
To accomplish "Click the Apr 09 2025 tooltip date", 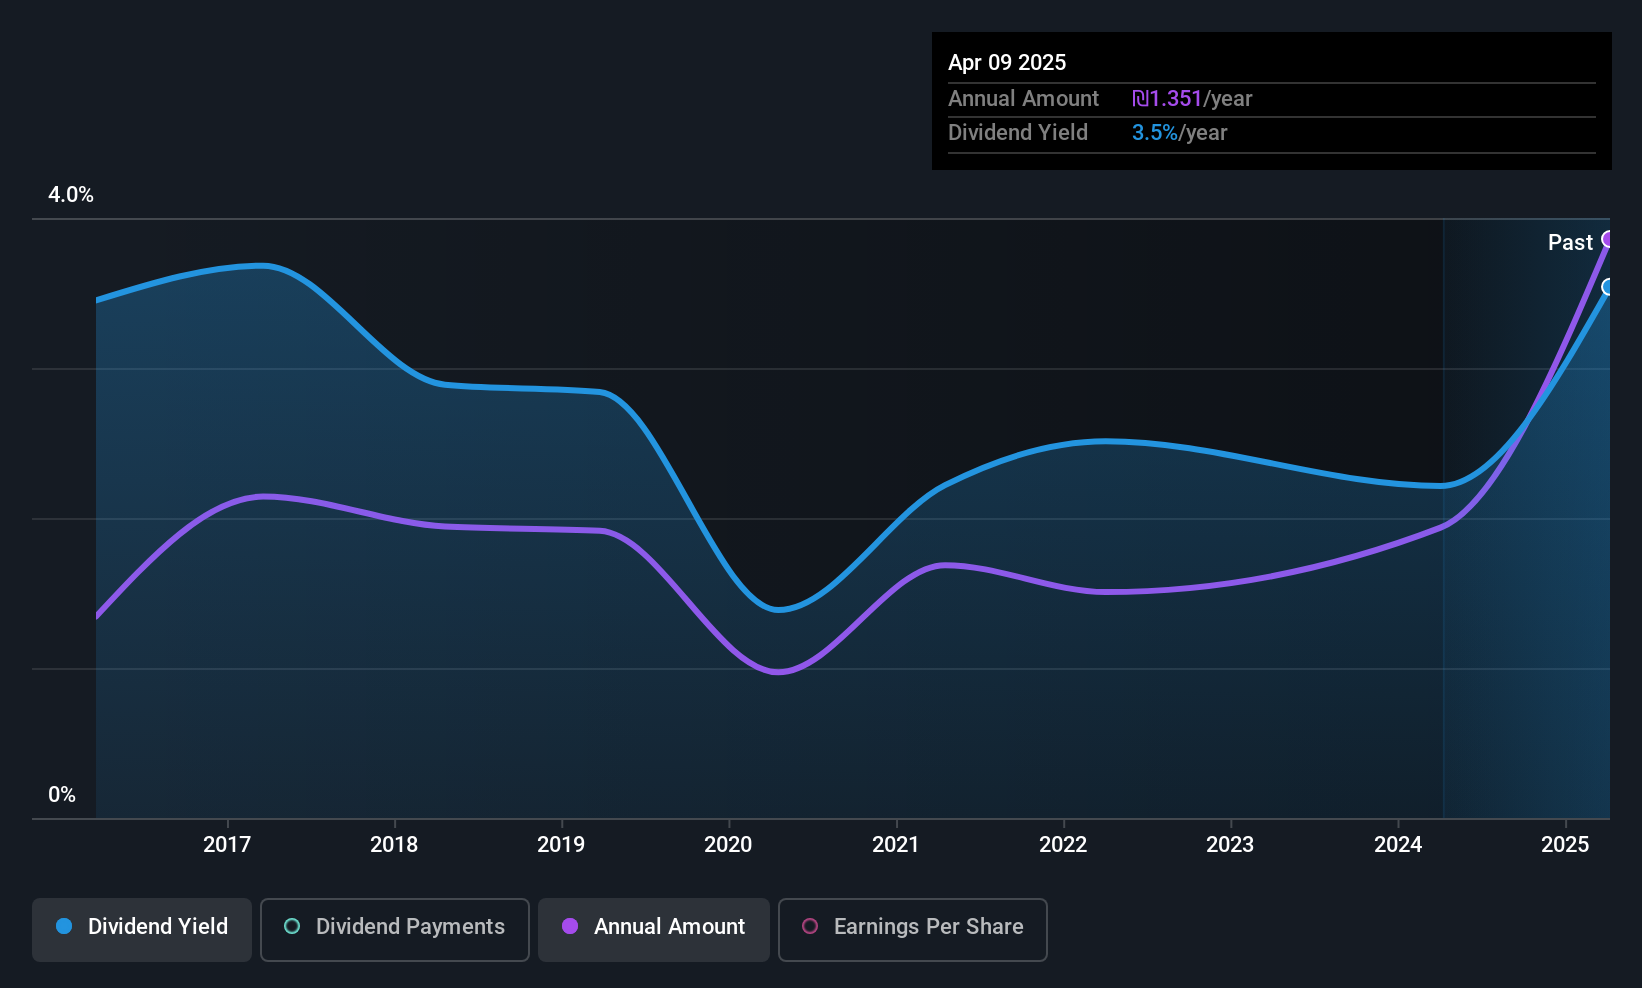I will click(1007, 62).
